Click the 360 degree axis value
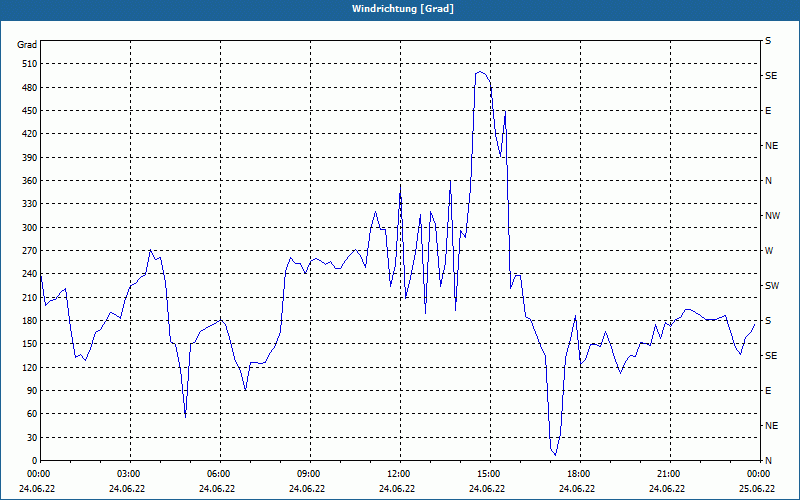This screenshot has width=800, height=500. click(x=31, y=181)
